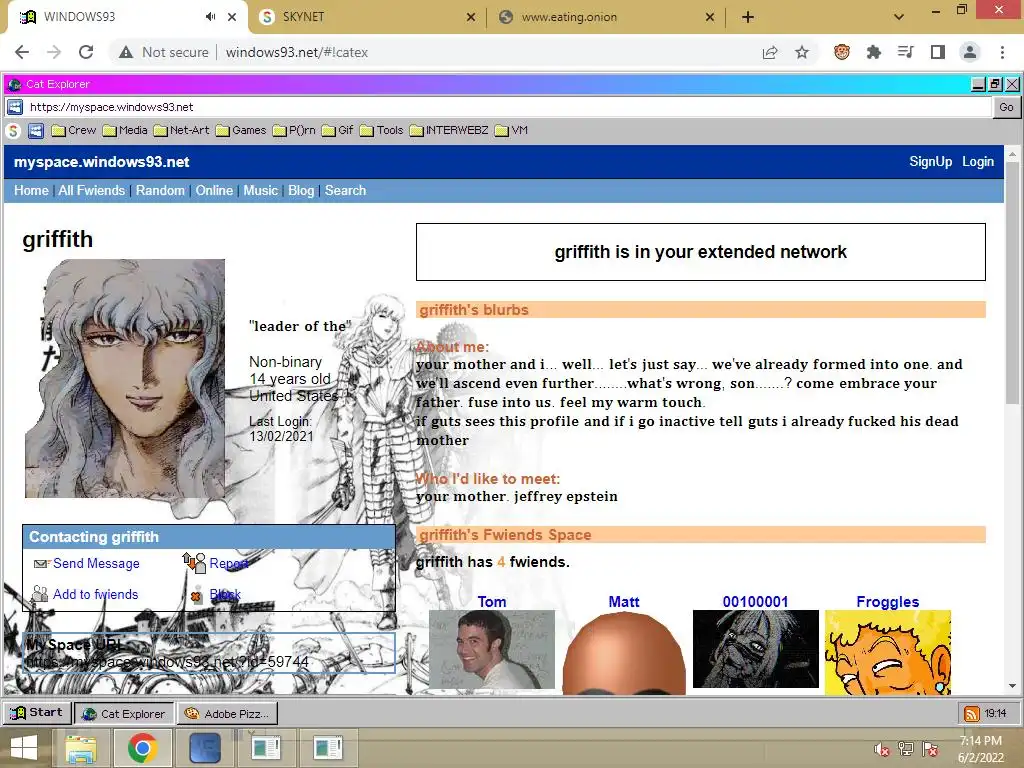Image resolution: width=1024 pixels, height=768 pixels.
Task: Click the Block link
Action: click(x=225, y=594)
